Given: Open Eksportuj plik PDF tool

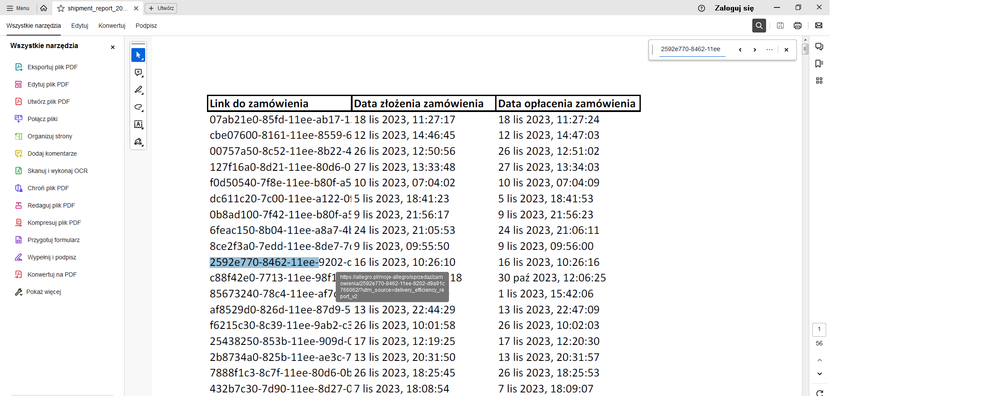Looking at the screenshot, I should [x=47, y=67].
